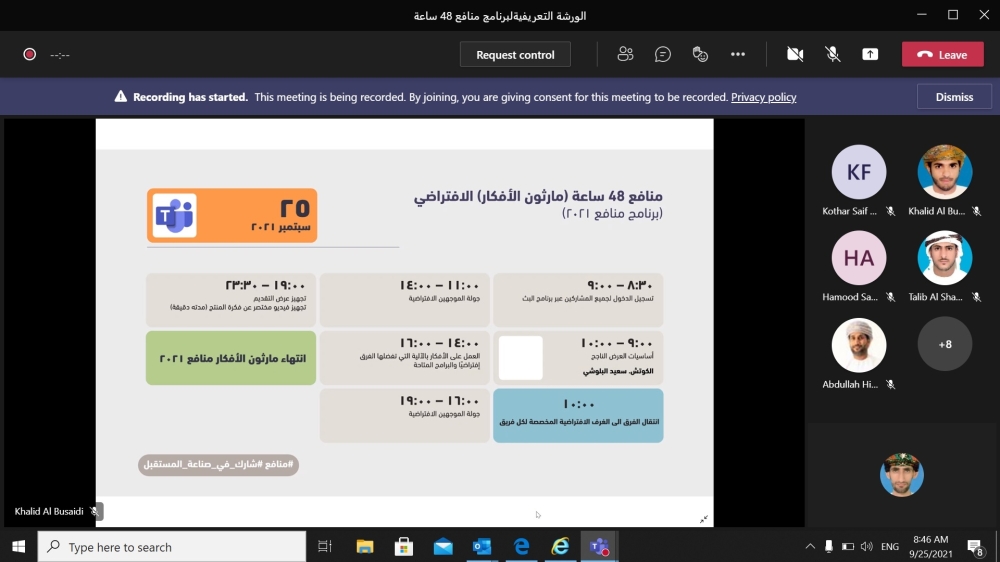
Task: Open Microsoft Store from the taskbar
Action: [404, 547]
